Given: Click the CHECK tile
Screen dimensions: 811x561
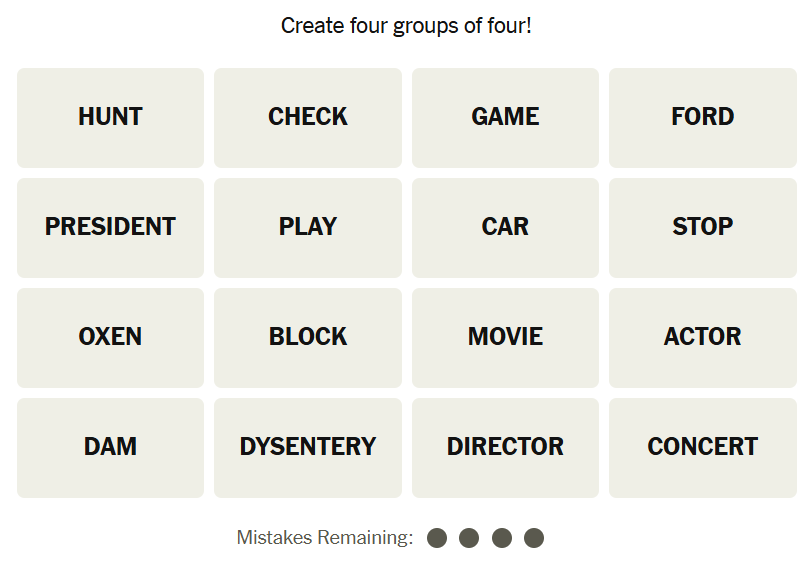Looking at the screenshot, I should 308,117.
